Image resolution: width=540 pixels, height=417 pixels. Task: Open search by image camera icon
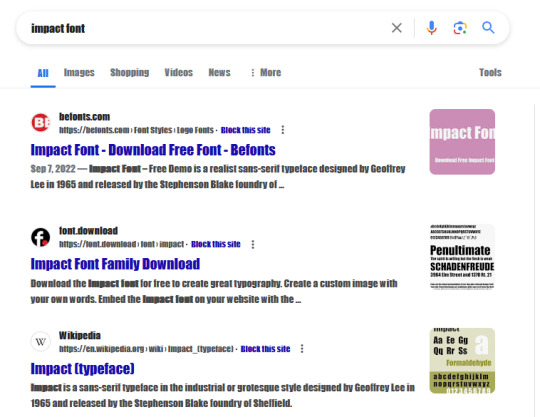460,28
